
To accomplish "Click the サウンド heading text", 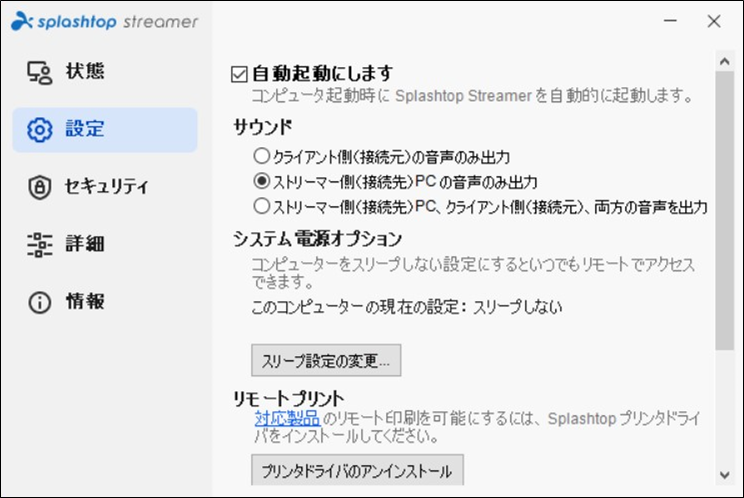I will (262, 127).
